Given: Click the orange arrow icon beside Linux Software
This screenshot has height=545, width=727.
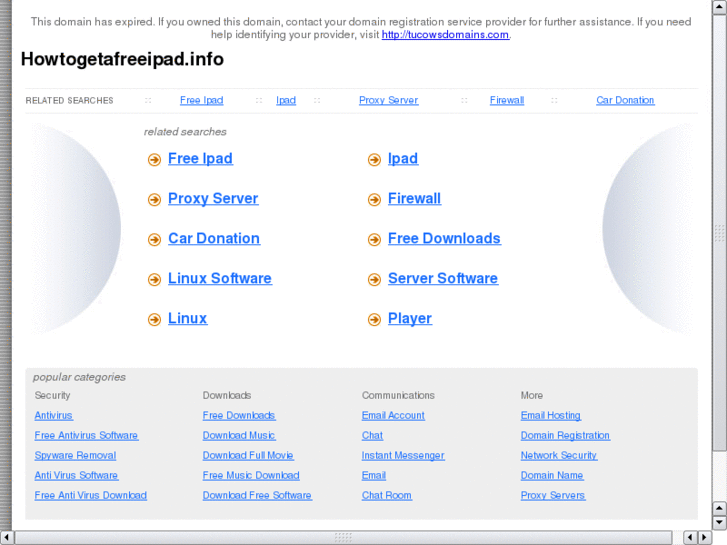Looking at the screenshot, I should tap(154, 280).
